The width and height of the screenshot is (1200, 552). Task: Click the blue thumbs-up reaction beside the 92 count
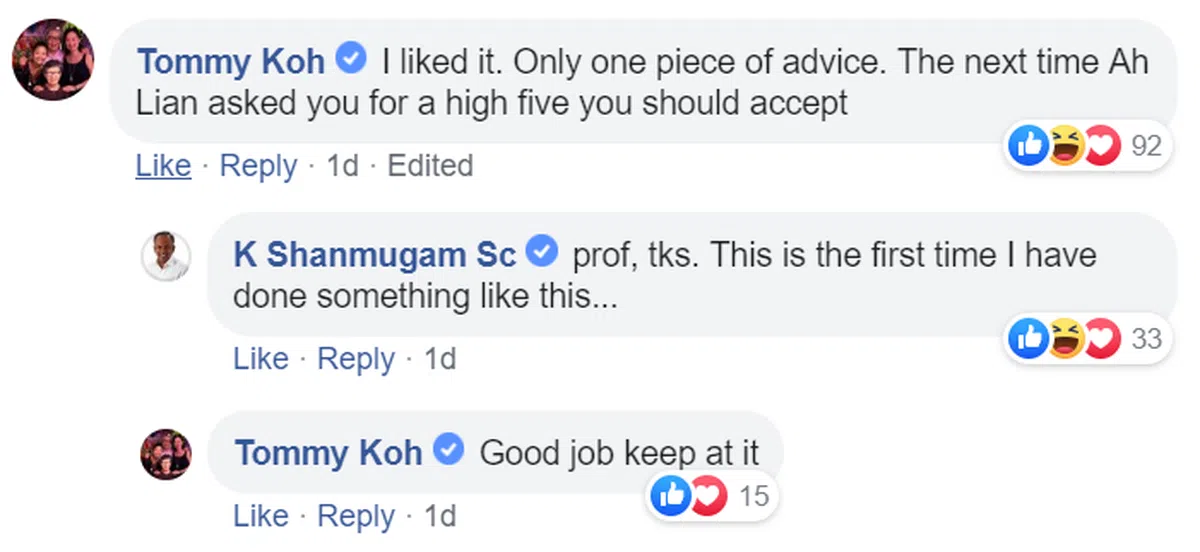tap(1028, 148)
